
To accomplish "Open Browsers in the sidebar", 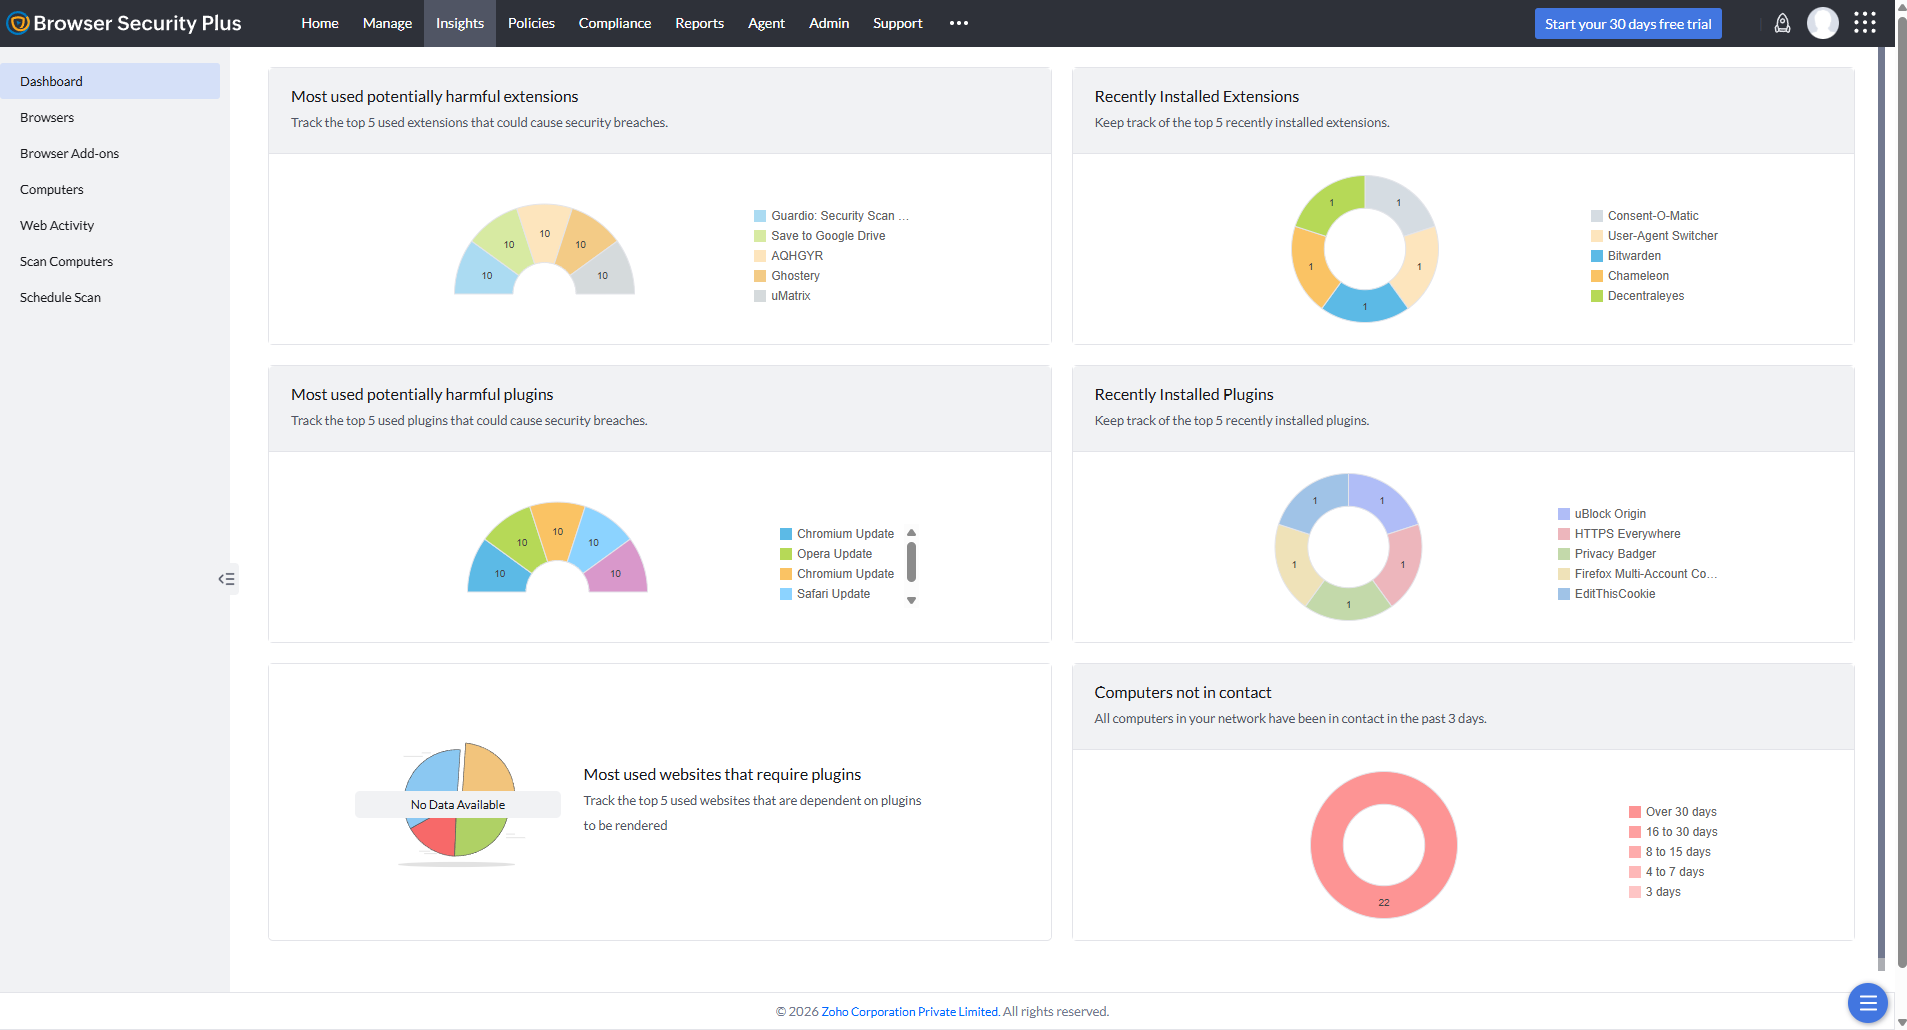I will 110,117.
